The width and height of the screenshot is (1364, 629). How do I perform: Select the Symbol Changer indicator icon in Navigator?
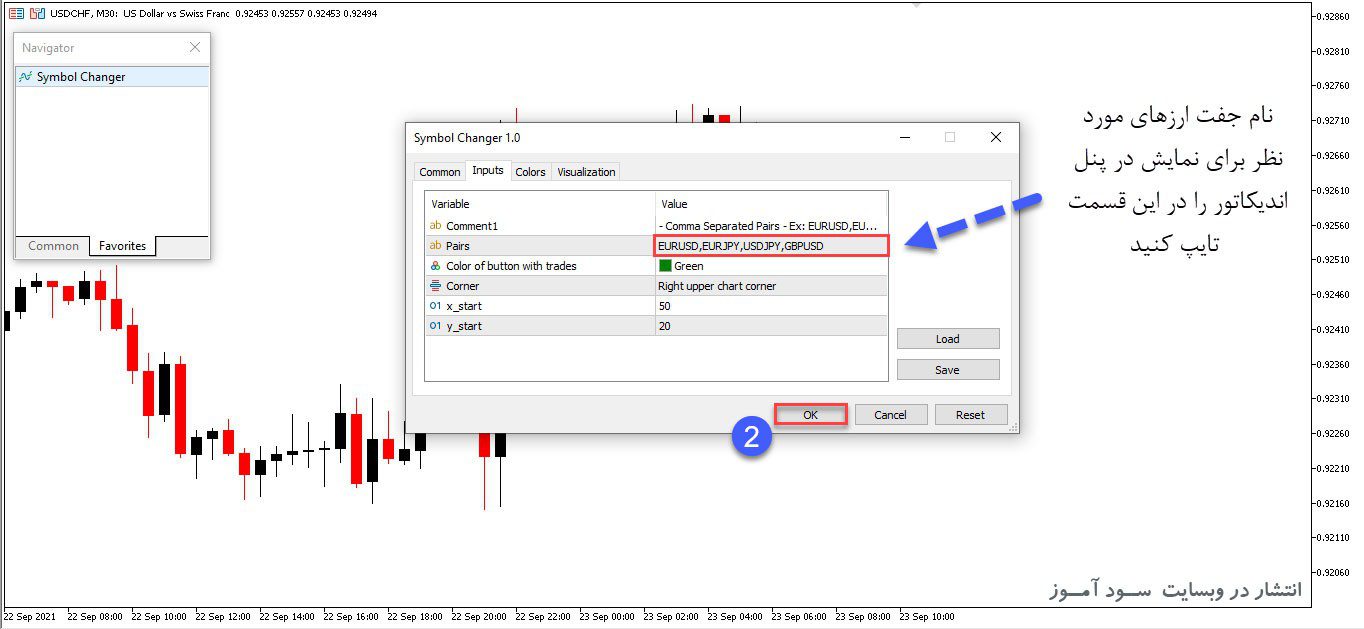[26, 77]
